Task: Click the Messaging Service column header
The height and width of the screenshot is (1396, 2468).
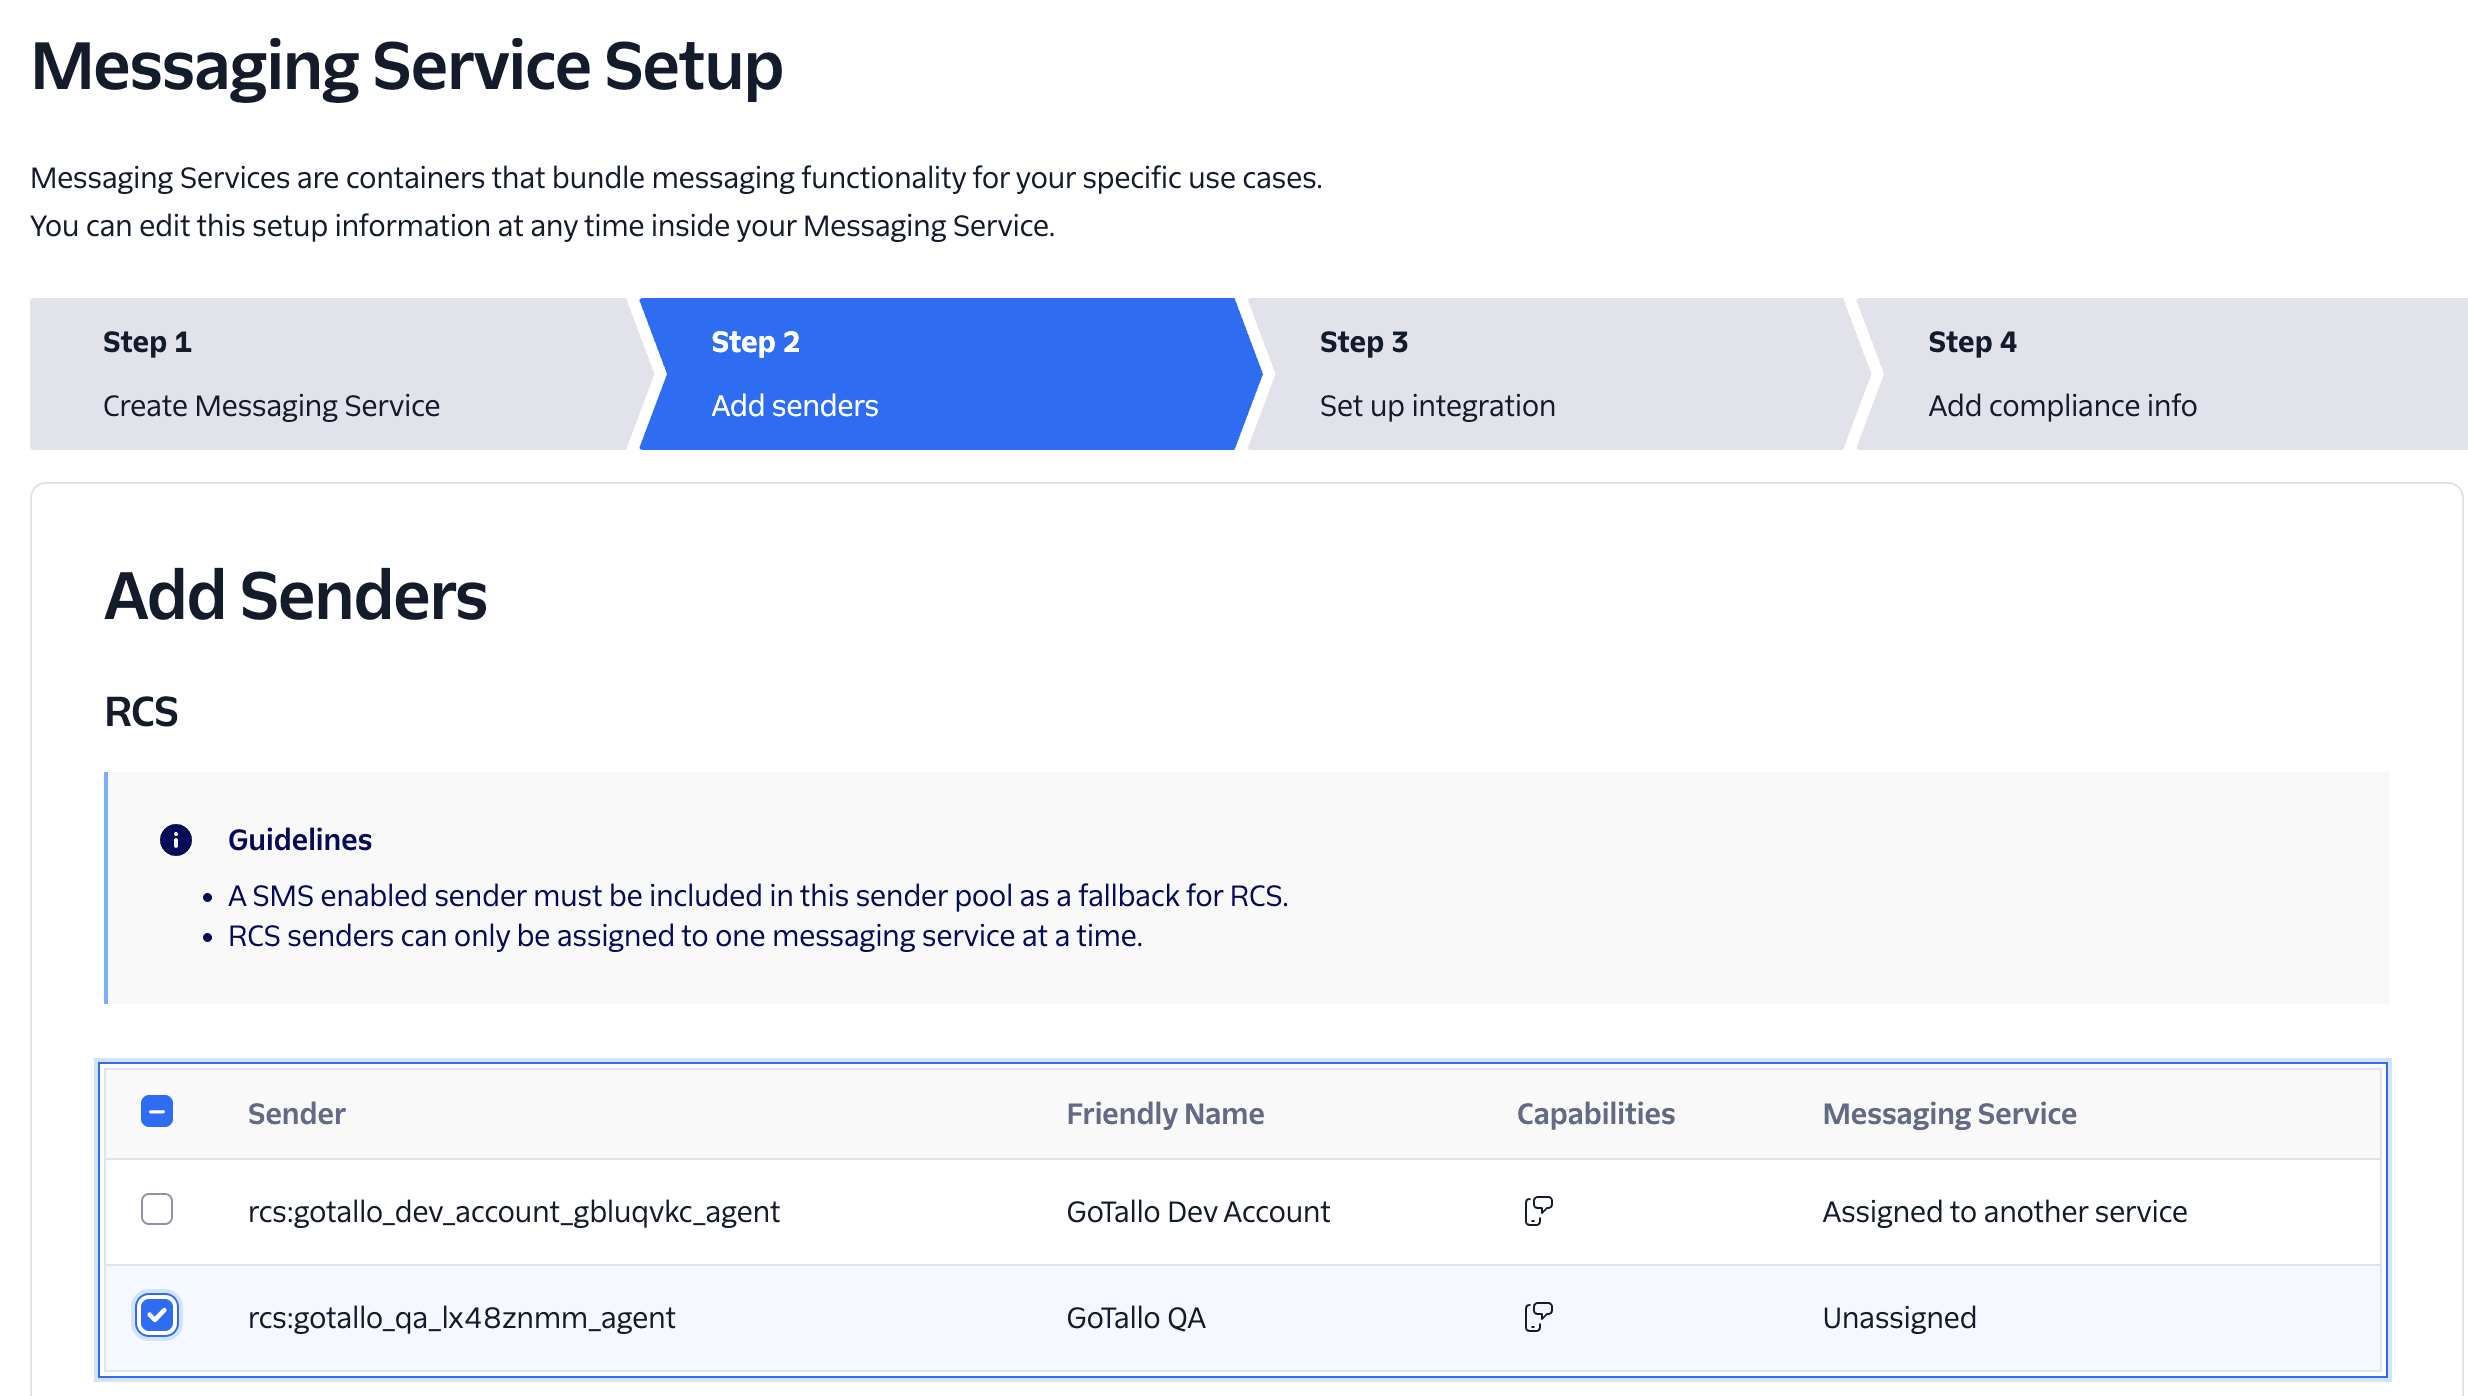Action: click(1949, 1114)
